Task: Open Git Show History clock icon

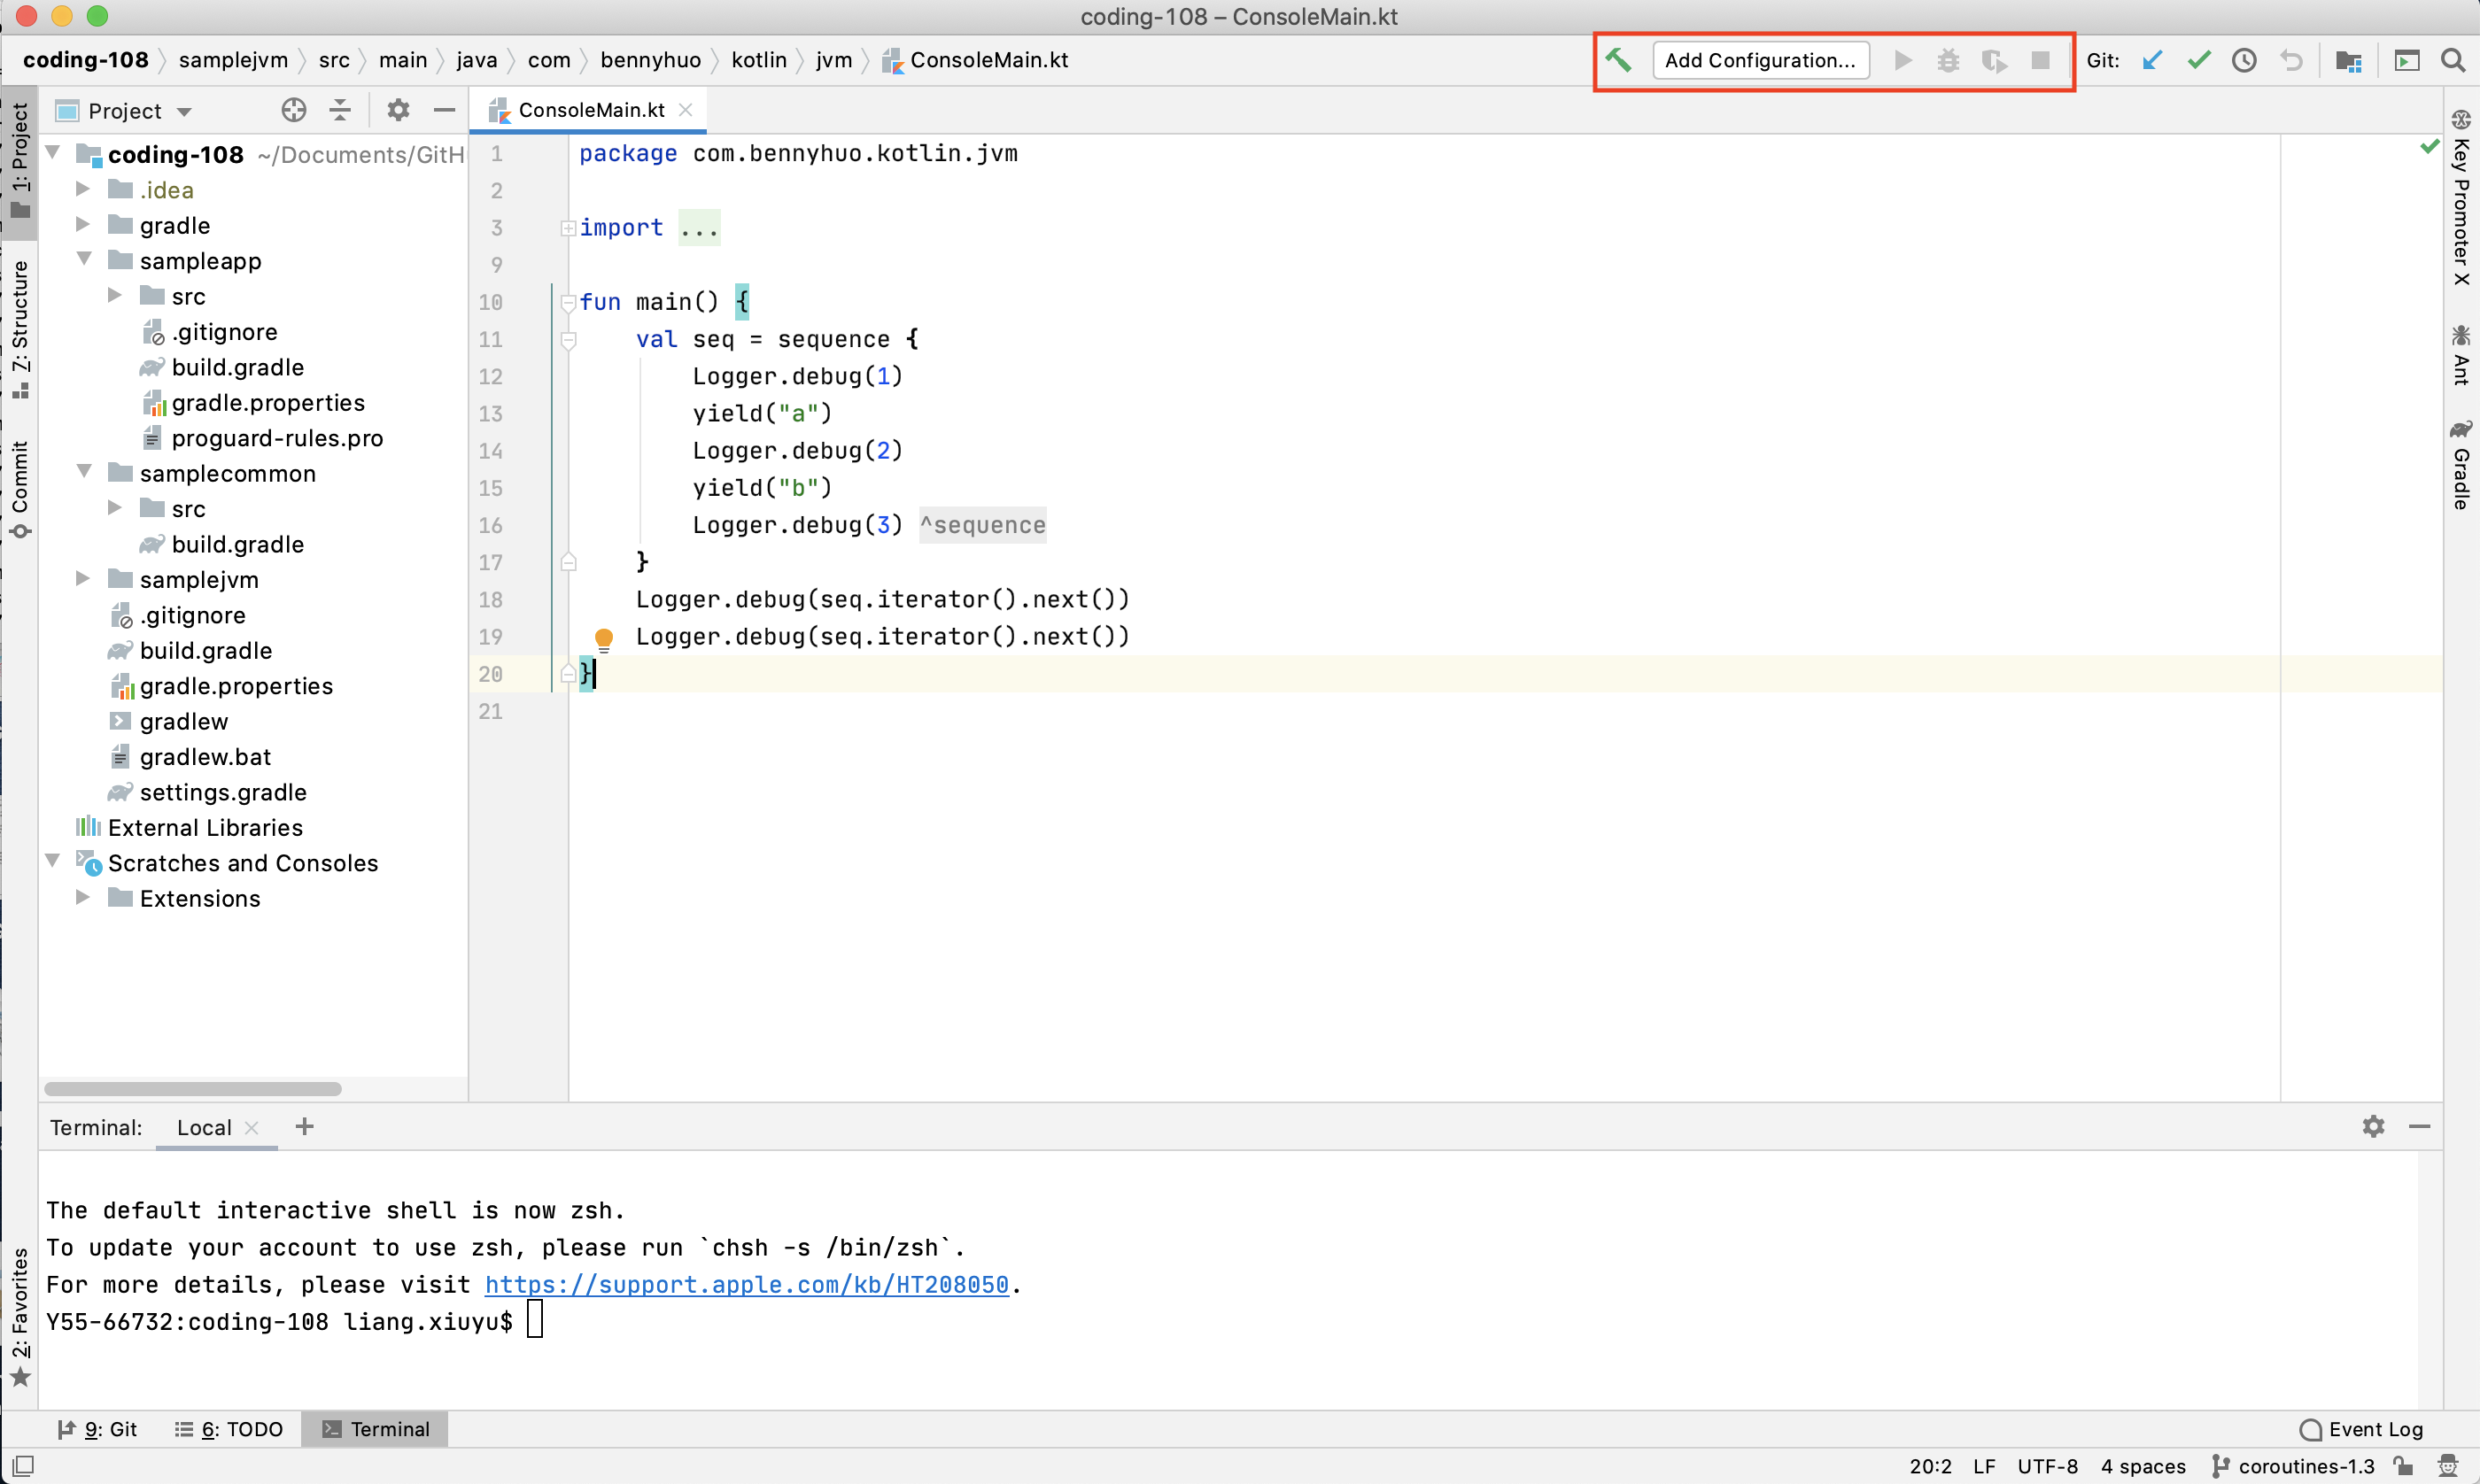Action: tap(2244, 60)
